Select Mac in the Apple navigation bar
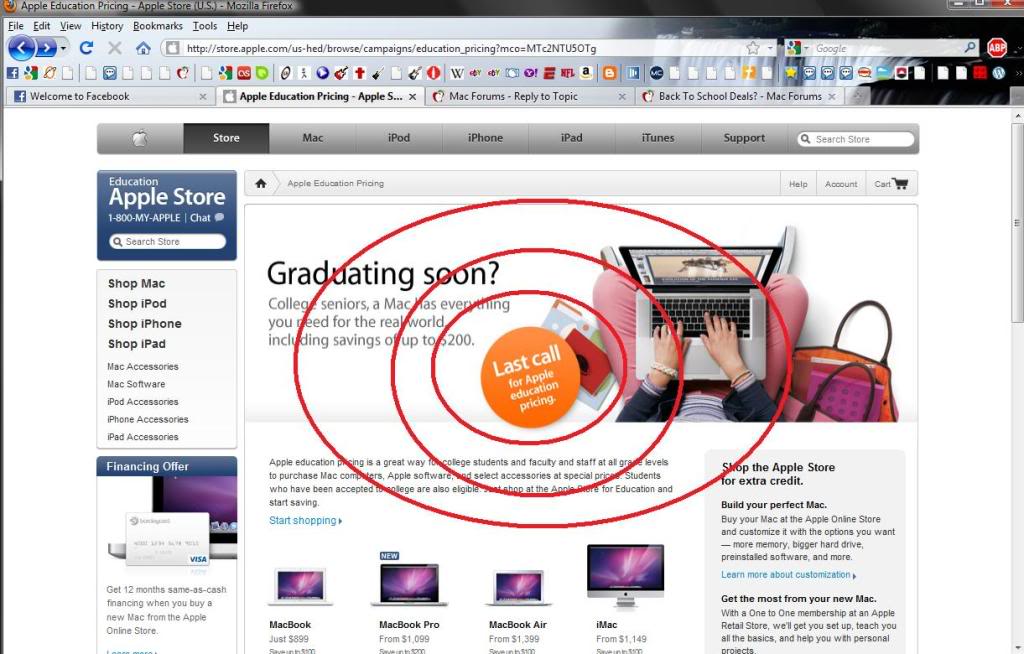The height and width of the screenshot is (654, 1024). pos(312,138)
